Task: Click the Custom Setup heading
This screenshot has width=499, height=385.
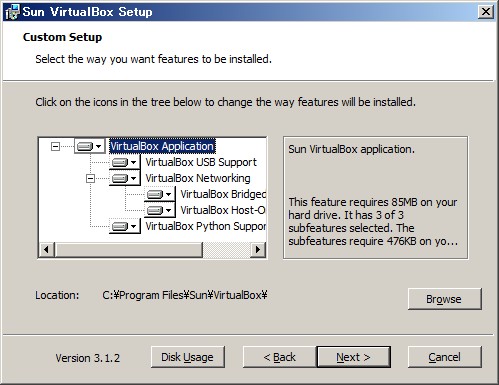Action: 62,37
